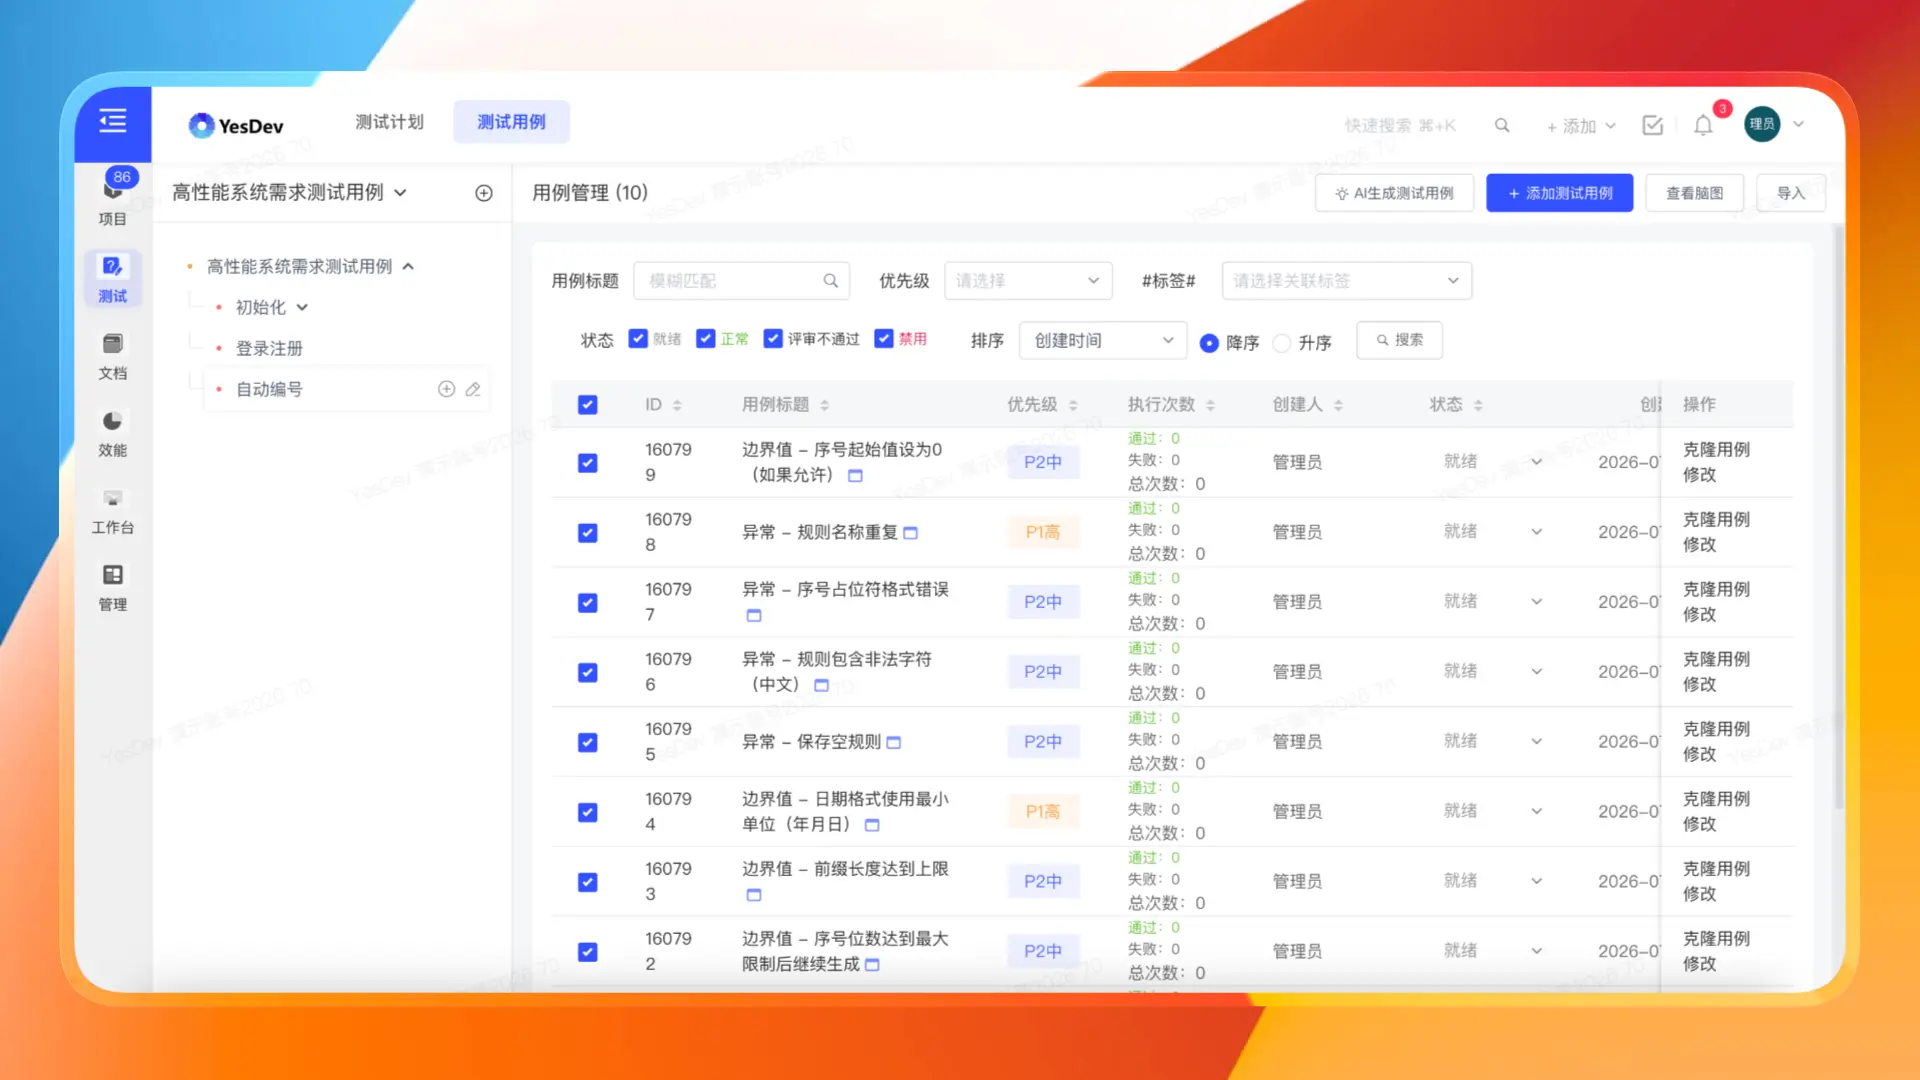Open the 工作台 sidebar section

coord(113,510)
